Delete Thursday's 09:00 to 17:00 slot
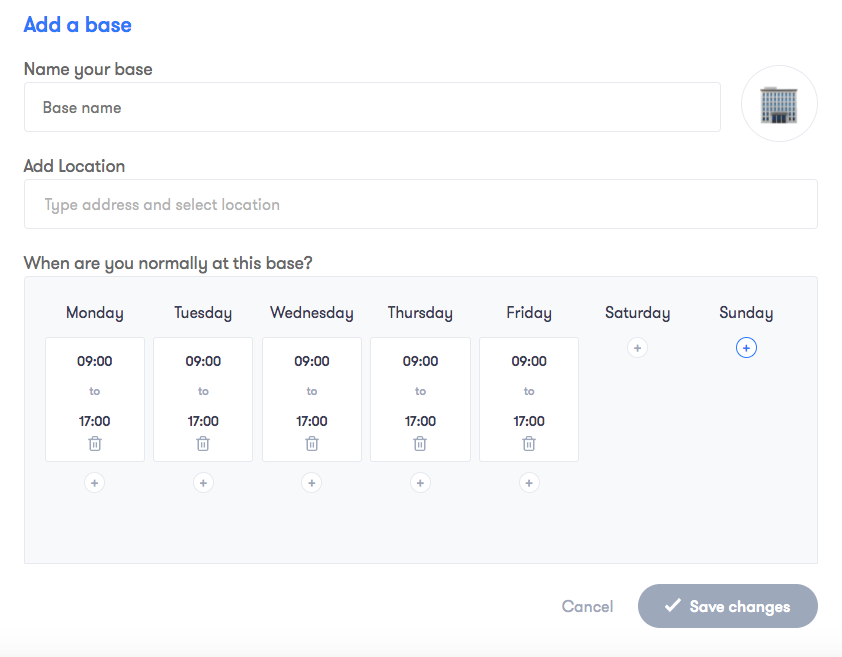 (x=420, y=443)
